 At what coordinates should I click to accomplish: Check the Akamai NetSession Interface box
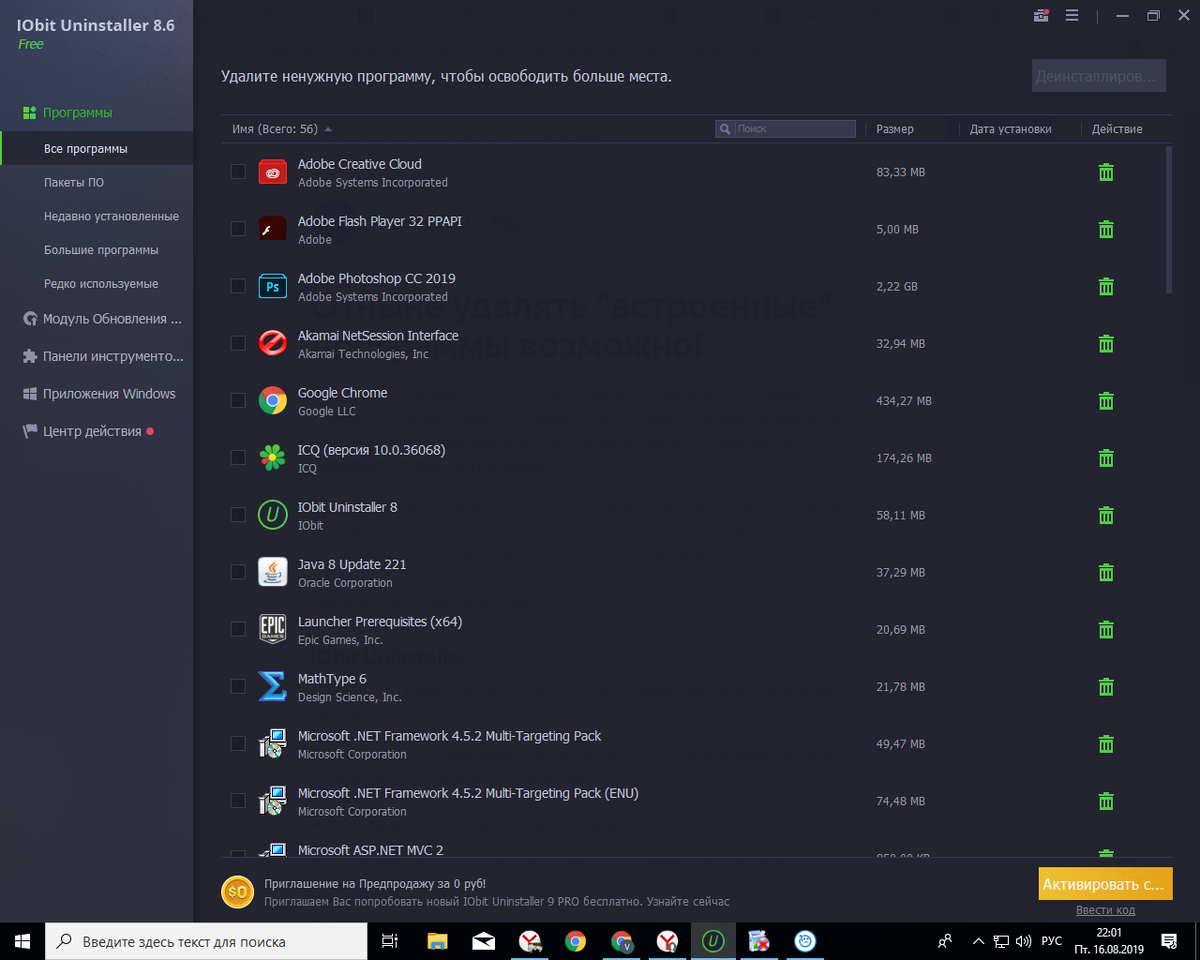point(238,343)
